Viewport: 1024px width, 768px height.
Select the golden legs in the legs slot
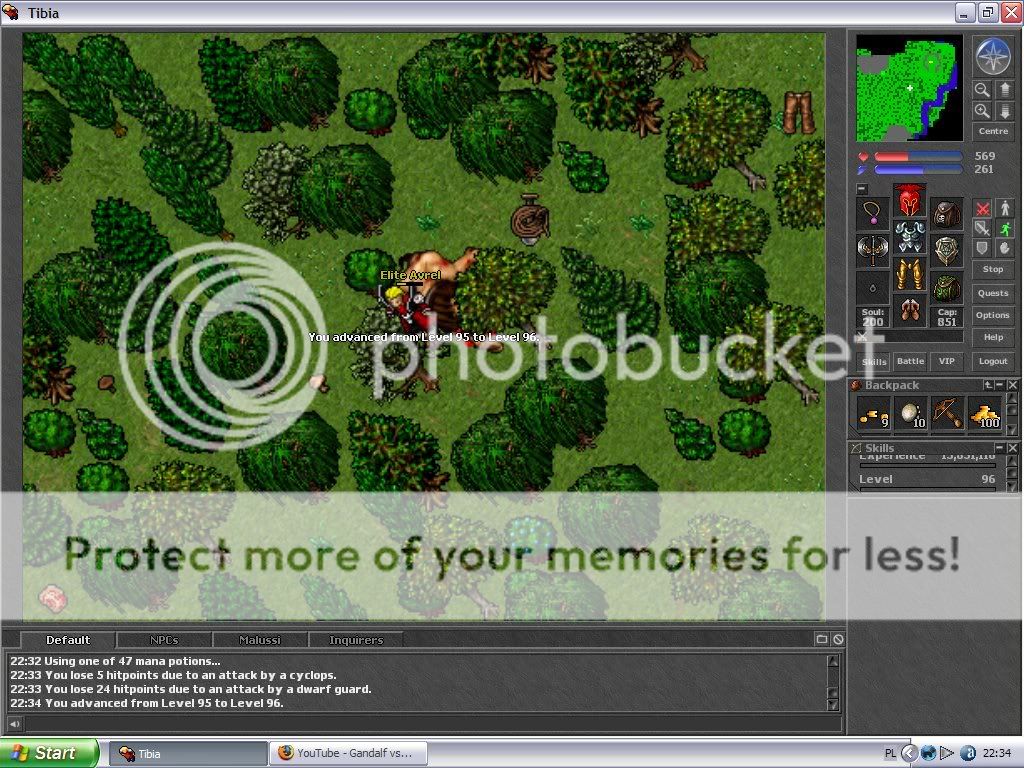coord(910,274)
